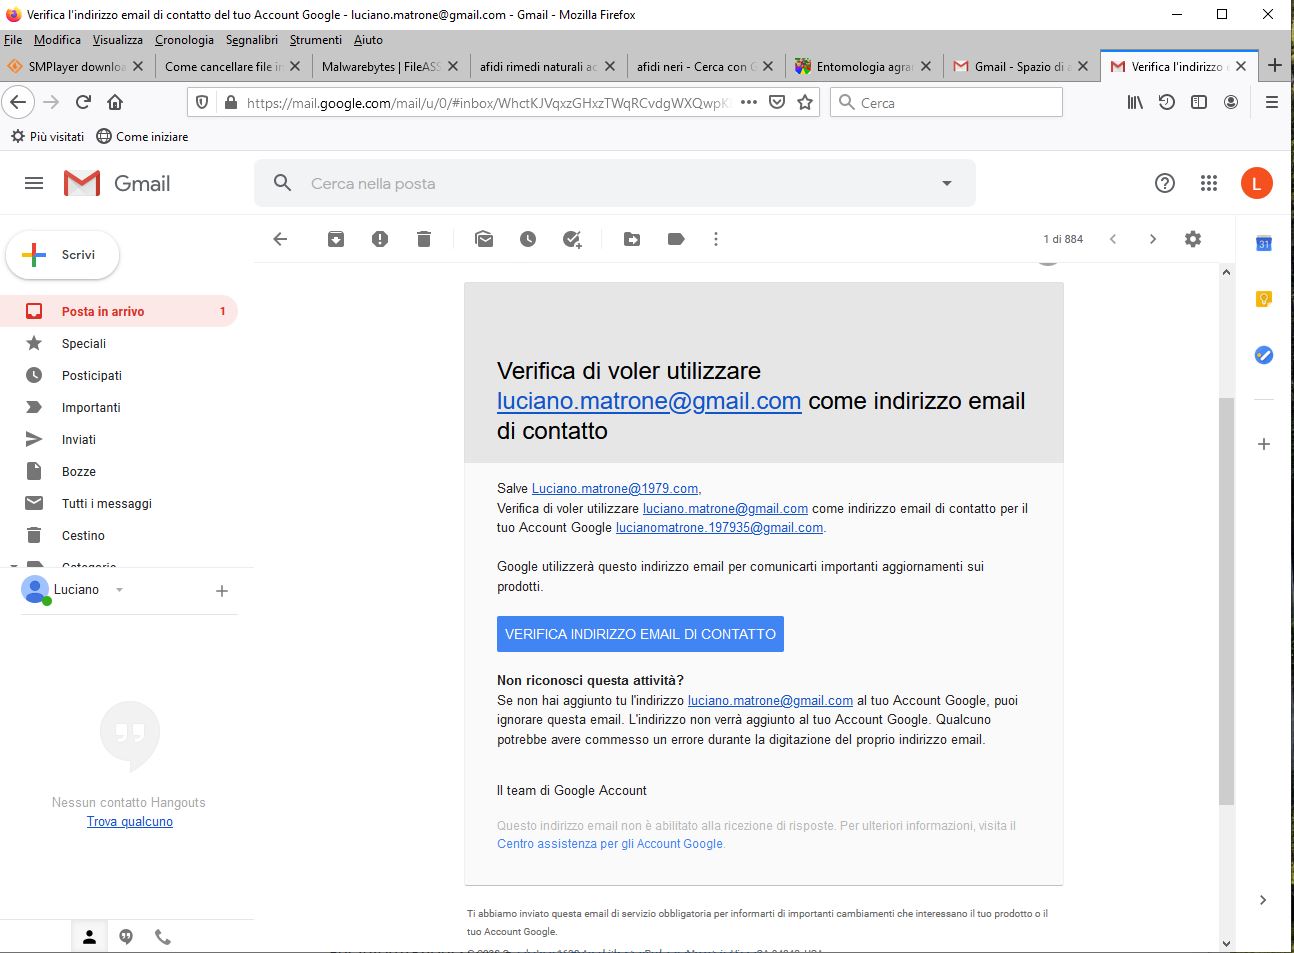
Task: Report spam with the exclamation icon
Action: (380, 239)
